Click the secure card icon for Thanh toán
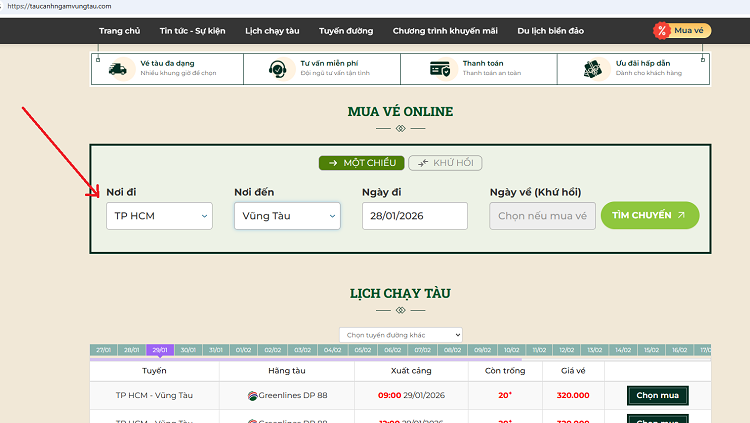Screen dimensions: 750x423 tap(440, 69)
